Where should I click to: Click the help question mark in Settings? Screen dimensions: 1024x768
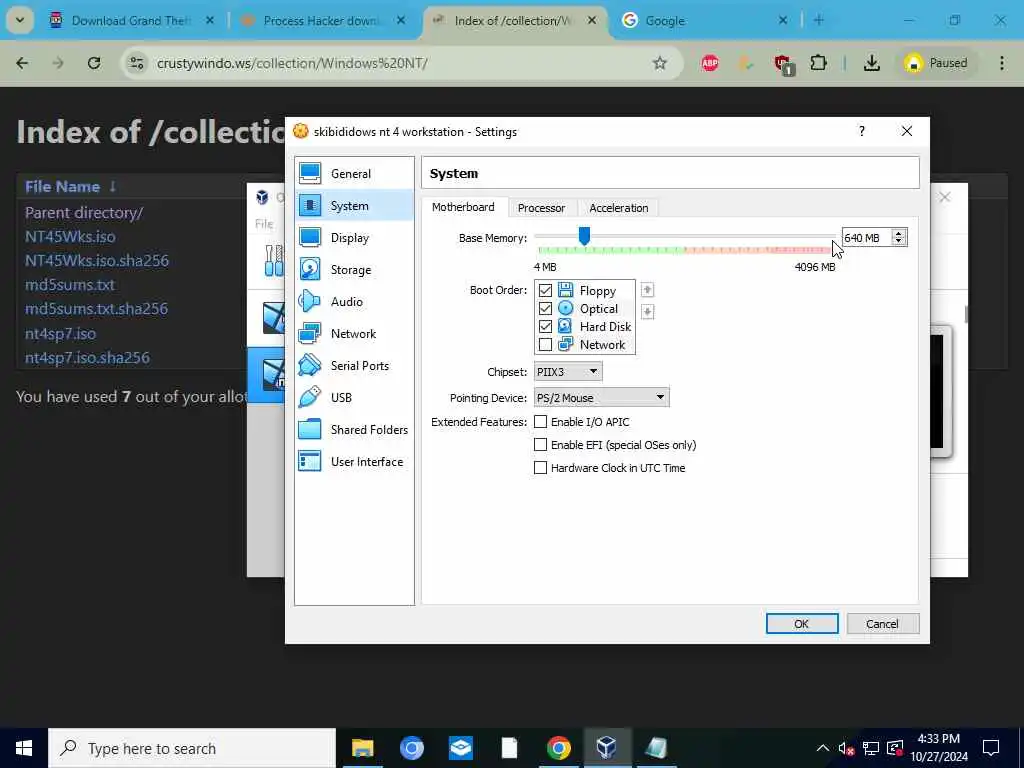(x=862, y=131)
